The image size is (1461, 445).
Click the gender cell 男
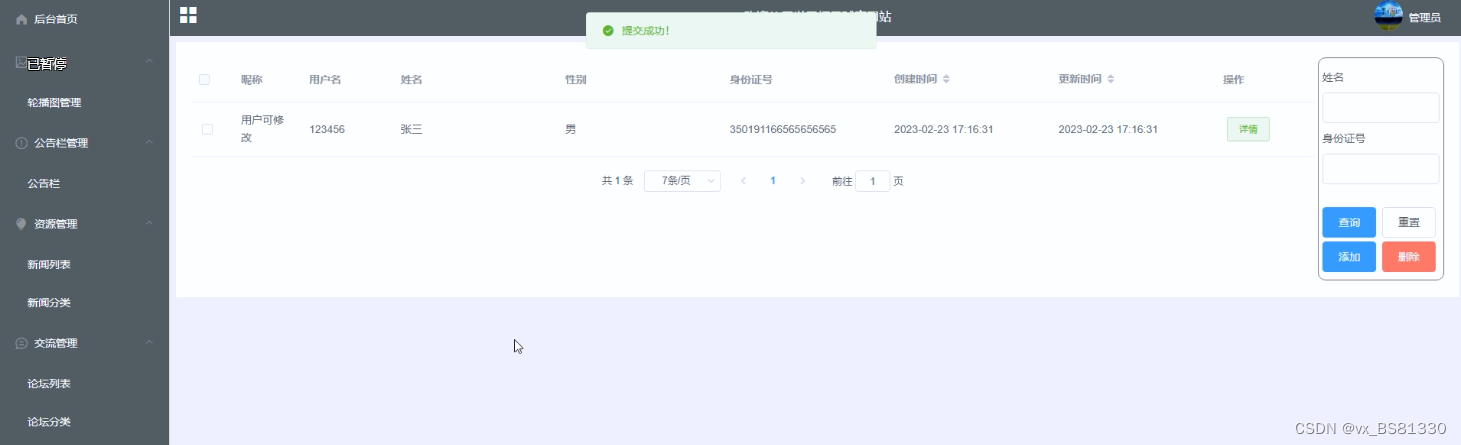(570, 130)
